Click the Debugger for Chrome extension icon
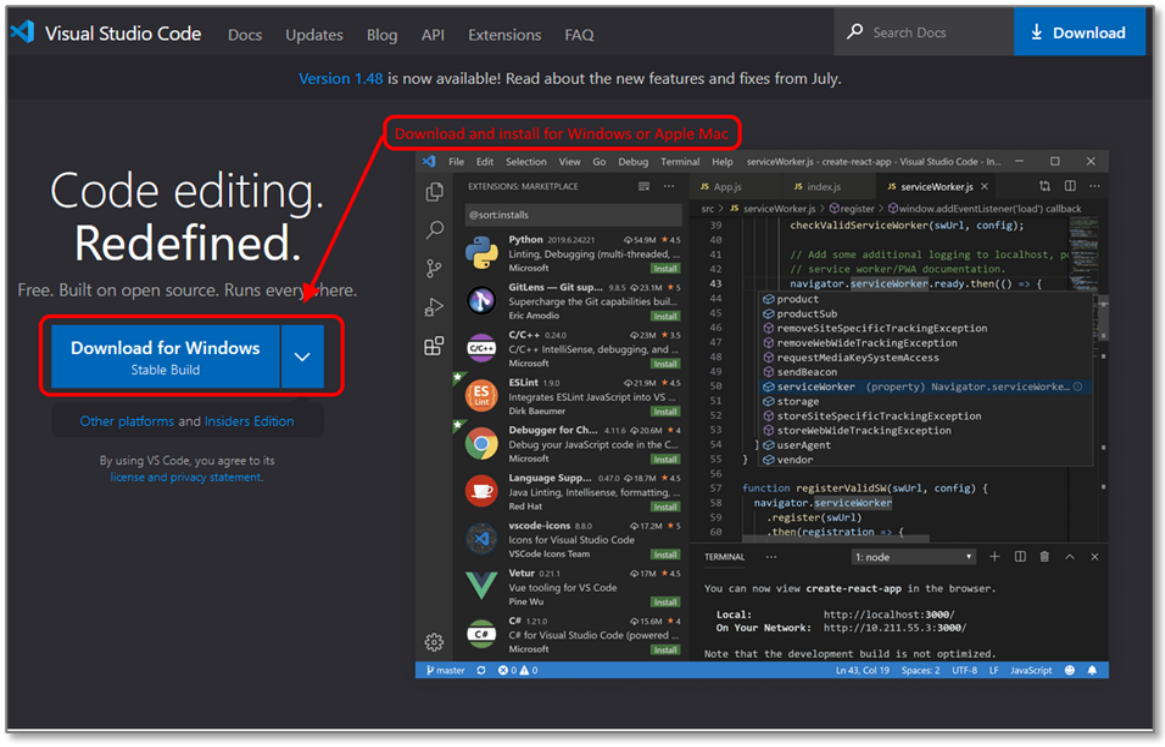Viewport: 1165px width, 747px height. (481, 444)
